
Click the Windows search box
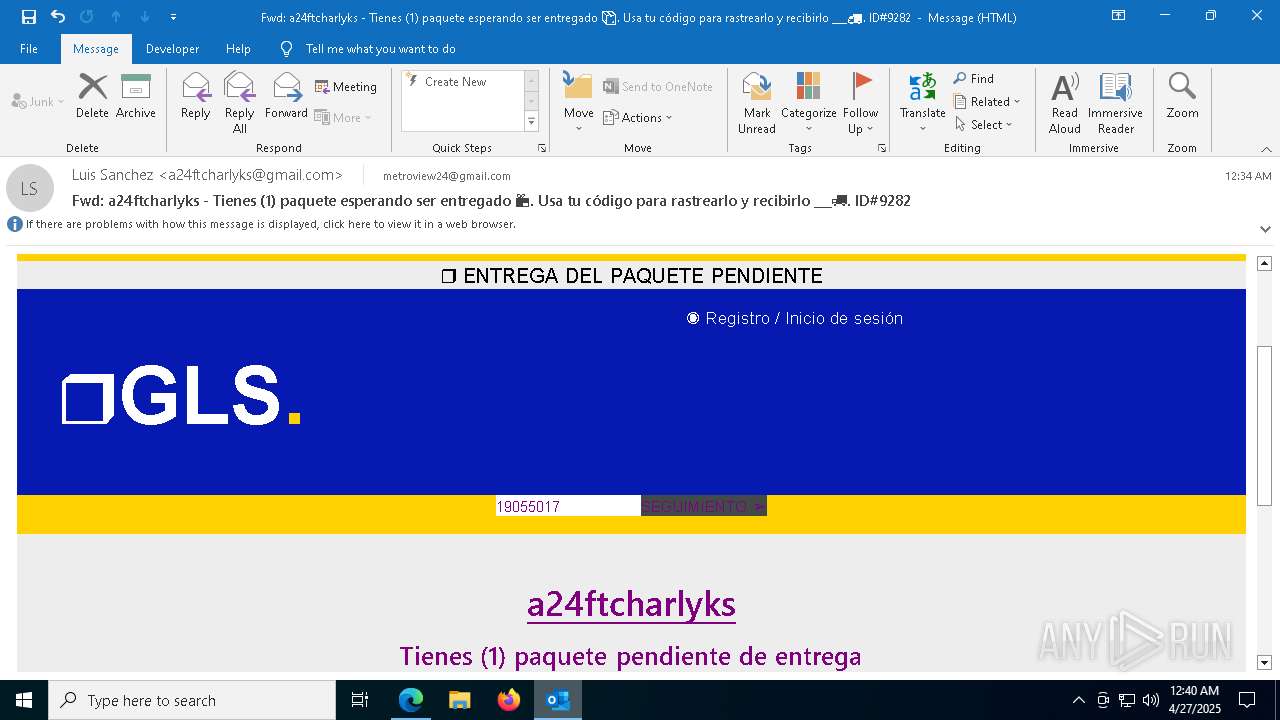coord(192,700)
